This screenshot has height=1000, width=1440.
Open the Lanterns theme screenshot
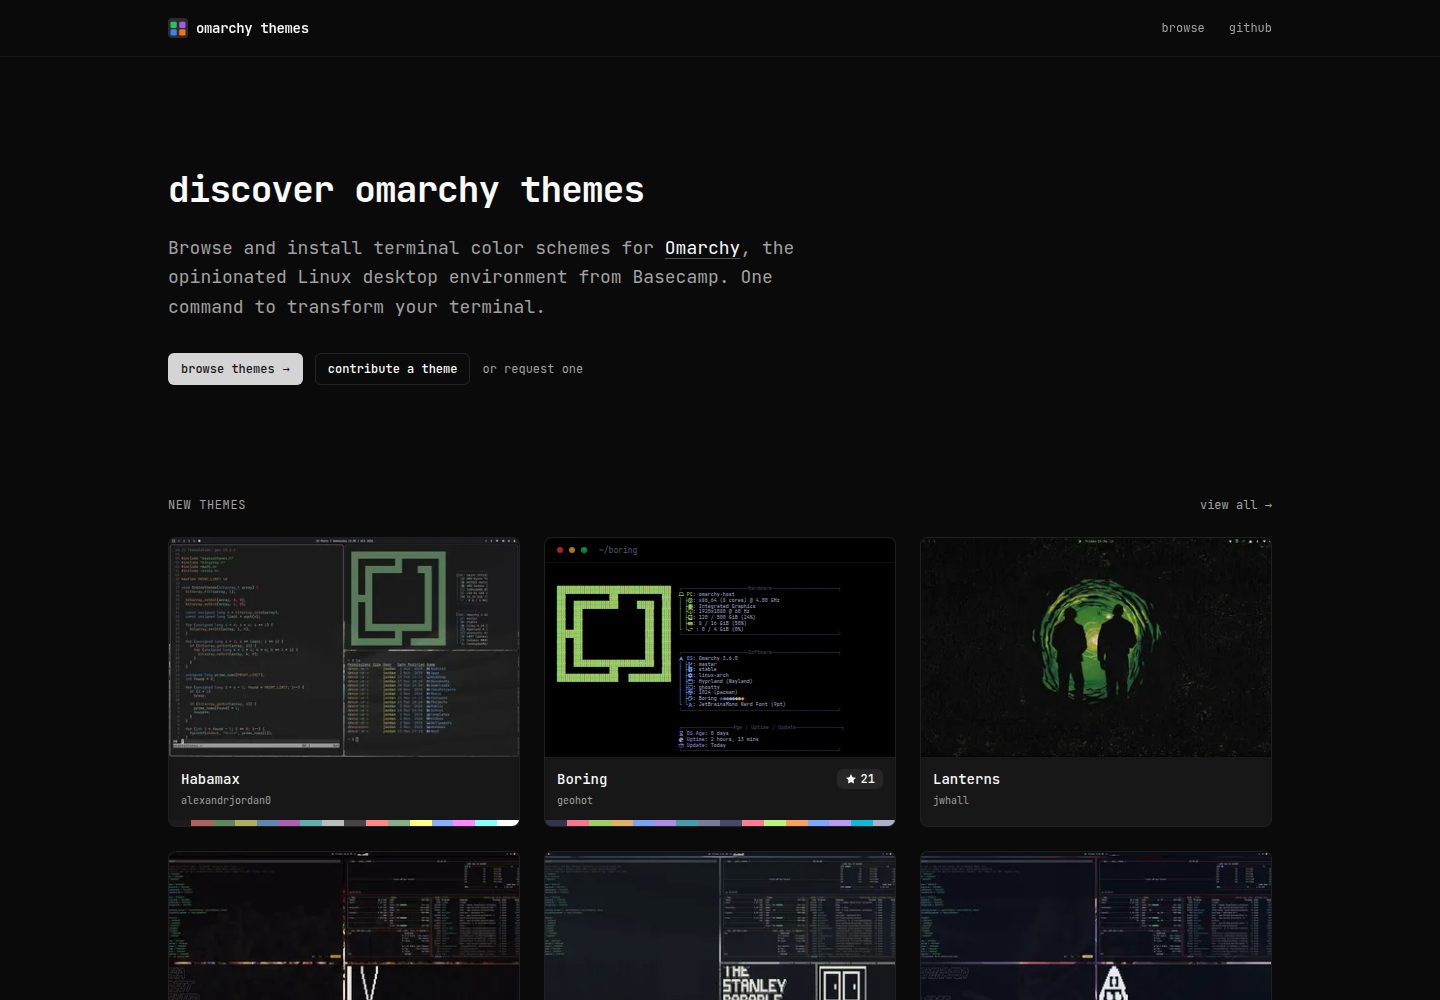(x=1096, y=647)
